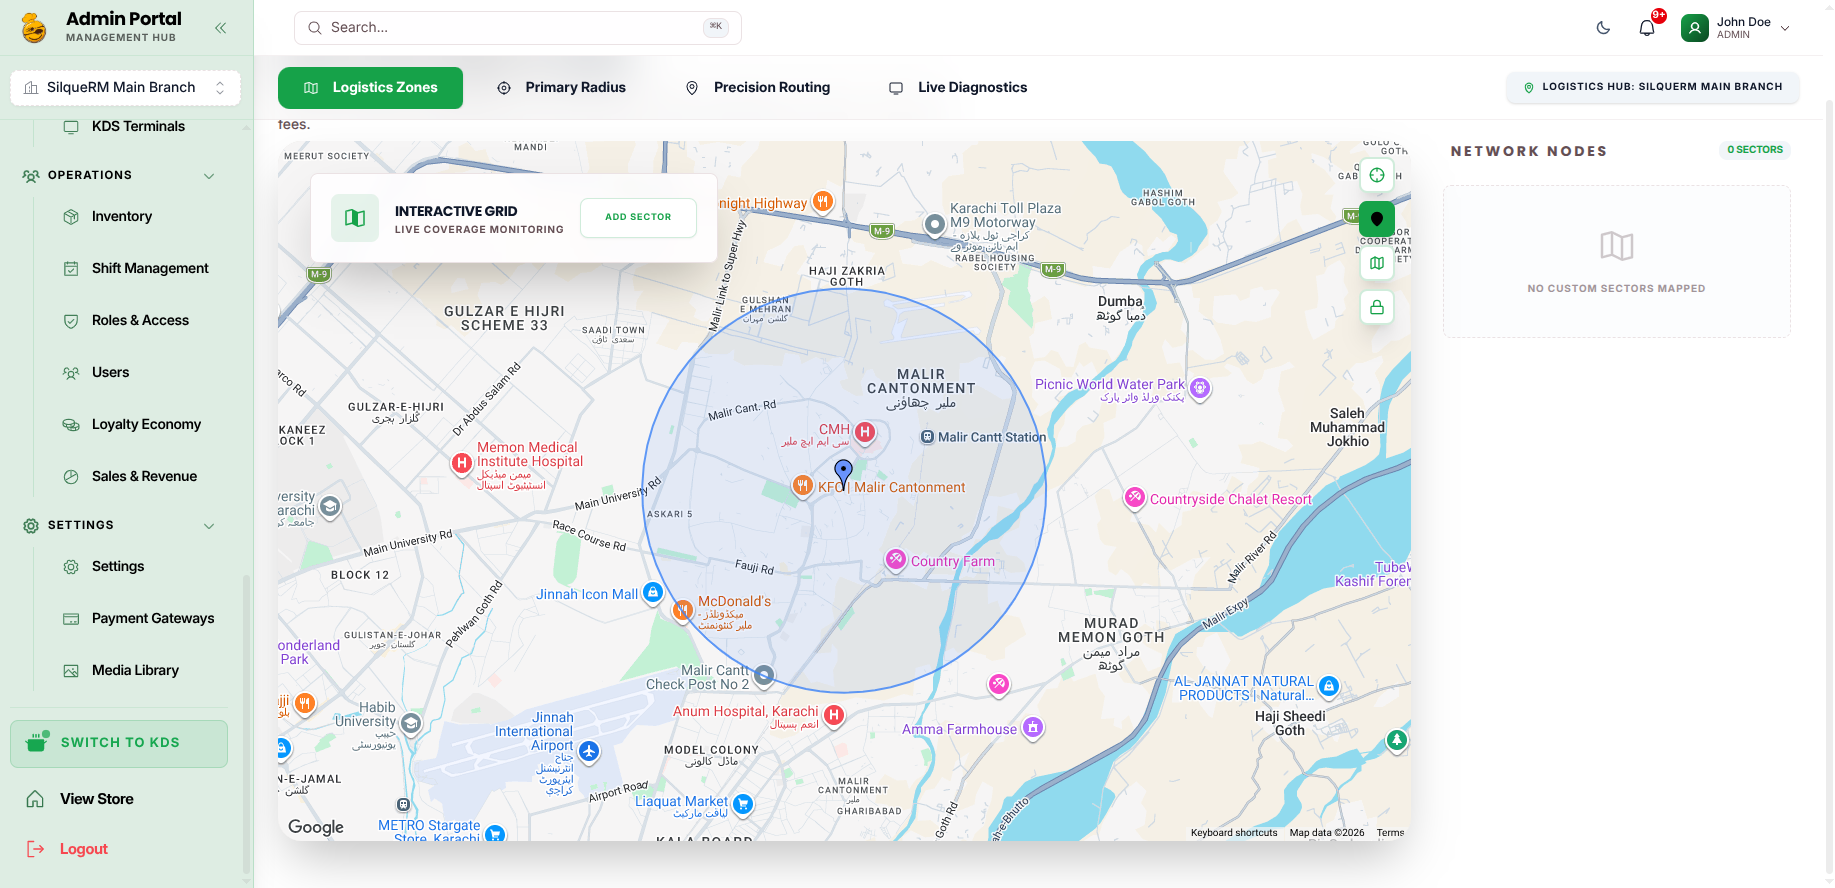Click the Country Farm marker
Image resolution: width=1835 pixels, height=888 pixels.
[896, 560]
